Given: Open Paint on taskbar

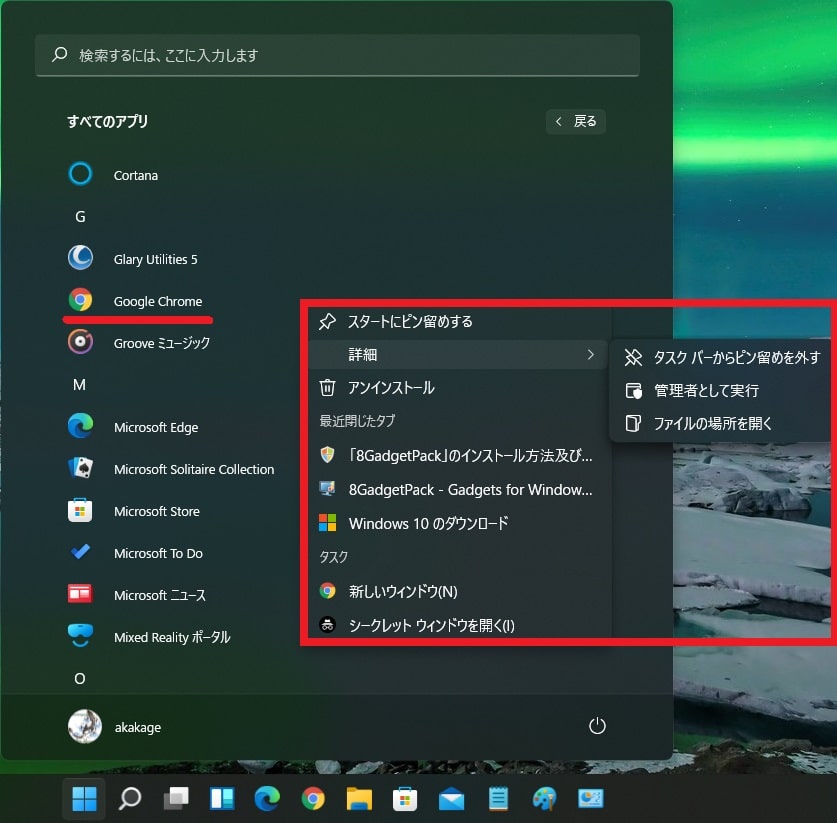Looking at the screenshot, I should coord(544,799).
